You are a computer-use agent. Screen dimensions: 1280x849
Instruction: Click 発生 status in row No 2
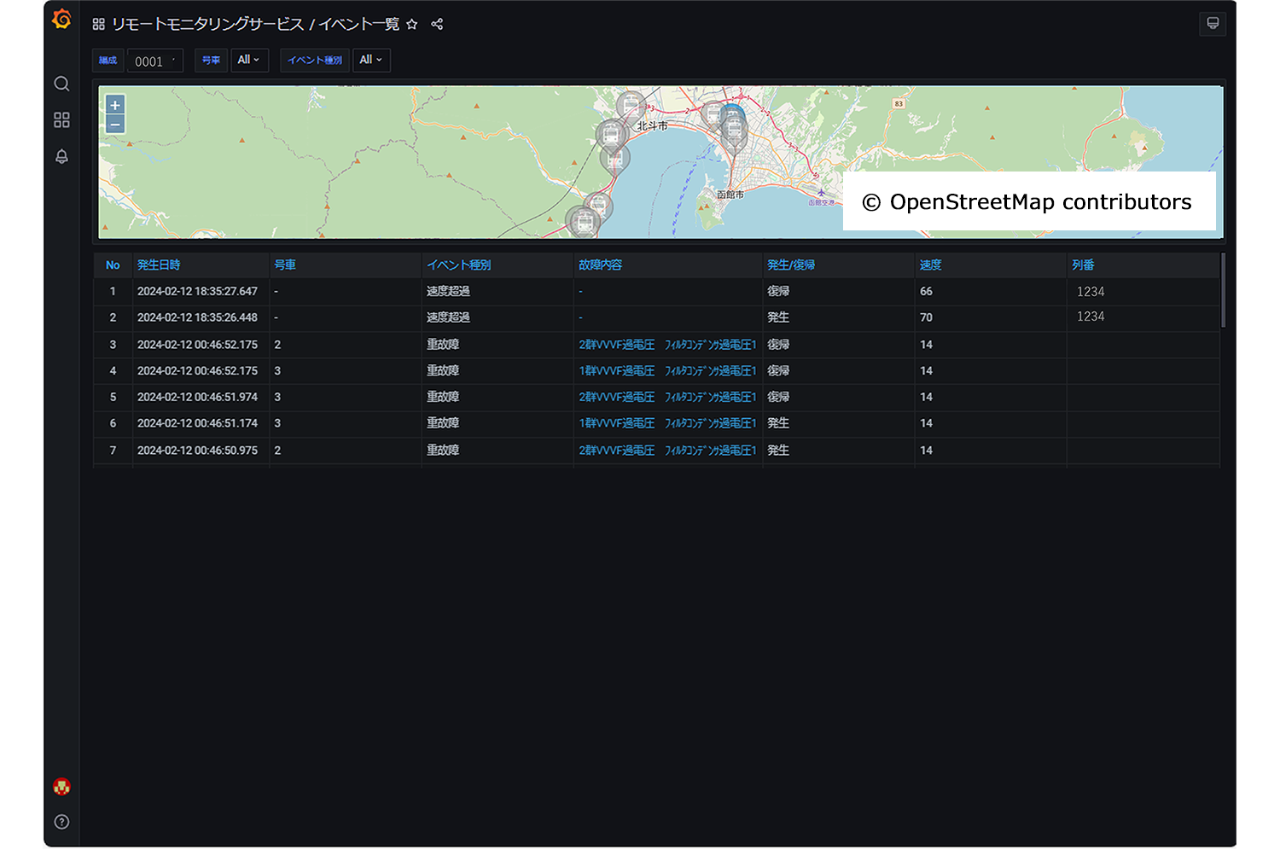point(778,317)
